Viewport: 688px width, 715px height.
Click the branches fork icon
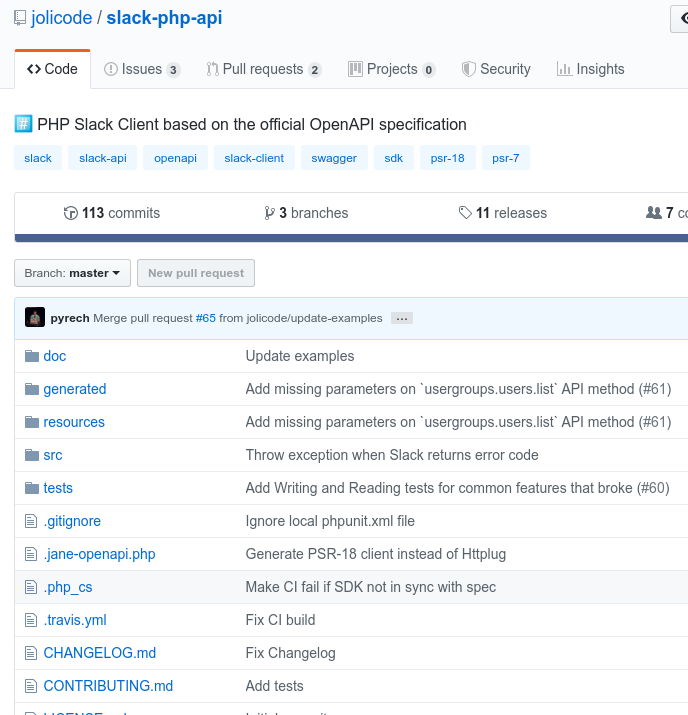[x=269, y=213]
